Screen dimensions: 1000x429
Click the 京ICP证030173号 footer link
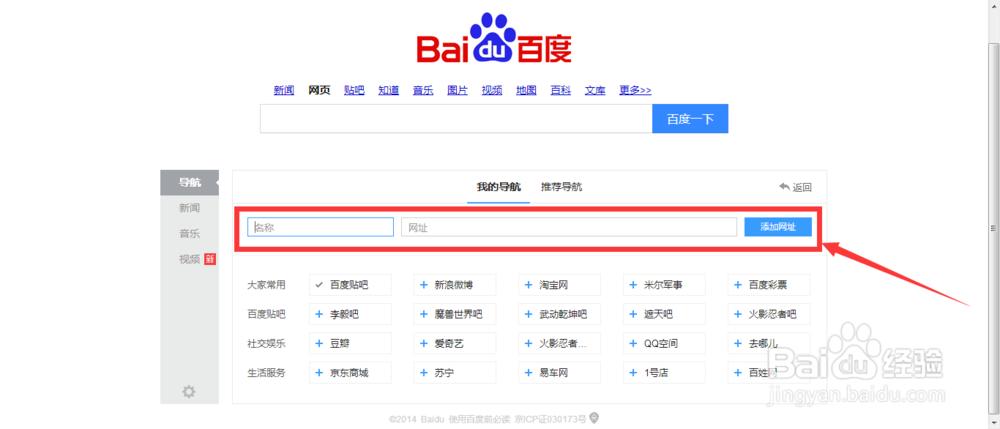pos(550,419)
